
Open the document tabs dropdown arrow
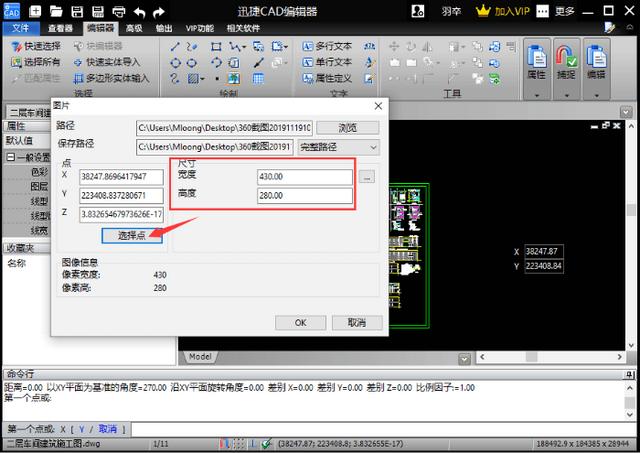[626, 112]
